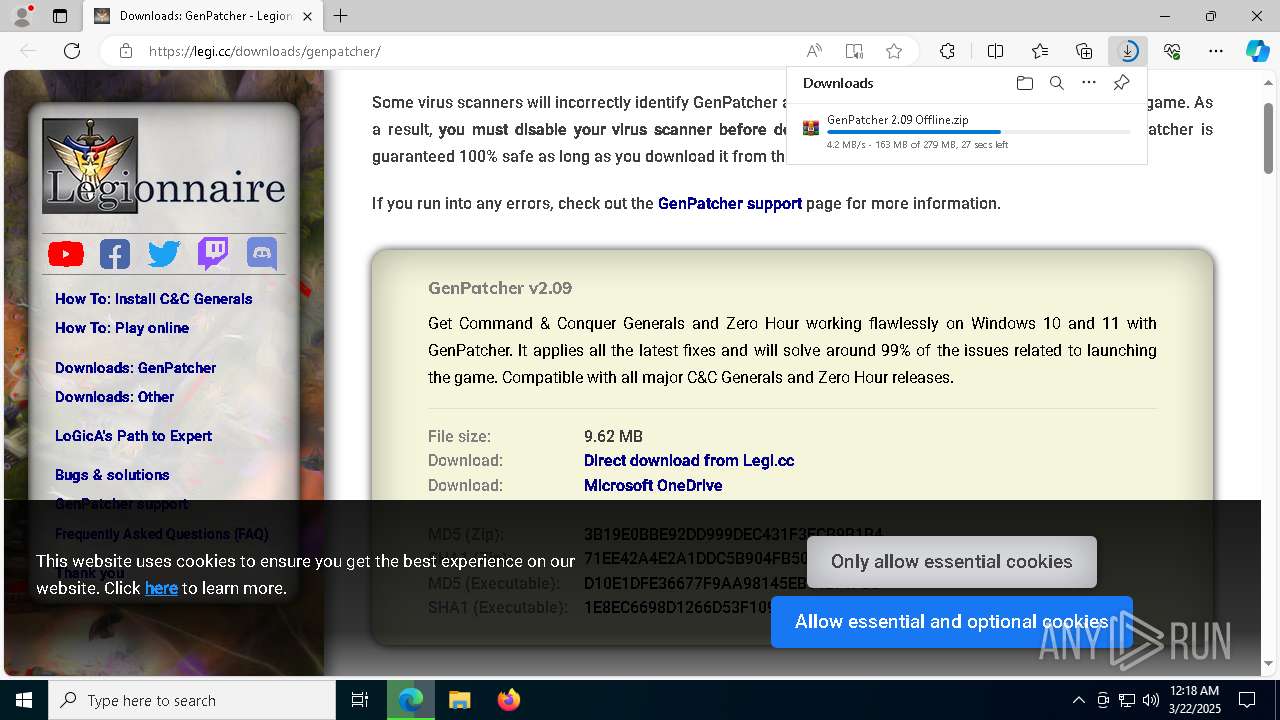This screenshot has height=720, width=1280.
Task: Open the Twitter social icon in sidebar
Action: click(x=164, y=254)
